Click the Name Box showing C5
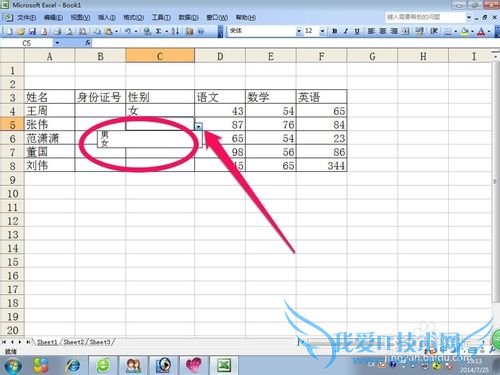The image size is (500, 375). point(27,43)
